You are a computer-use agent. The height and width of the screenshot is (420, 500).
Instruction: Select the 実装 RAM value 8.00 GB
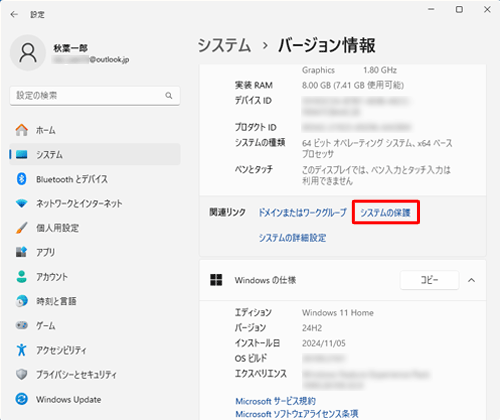[x=353, y=85]
